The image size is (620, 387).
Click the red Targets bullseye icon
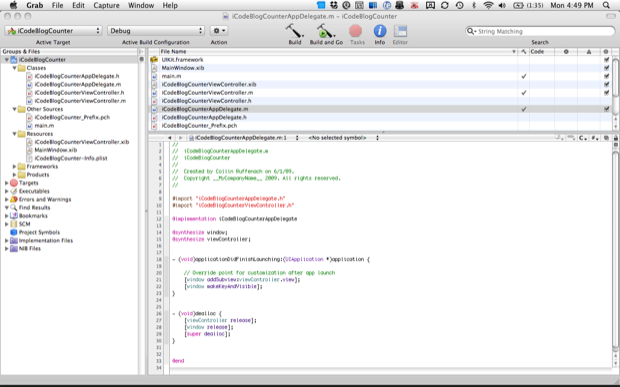pos(14,183)
